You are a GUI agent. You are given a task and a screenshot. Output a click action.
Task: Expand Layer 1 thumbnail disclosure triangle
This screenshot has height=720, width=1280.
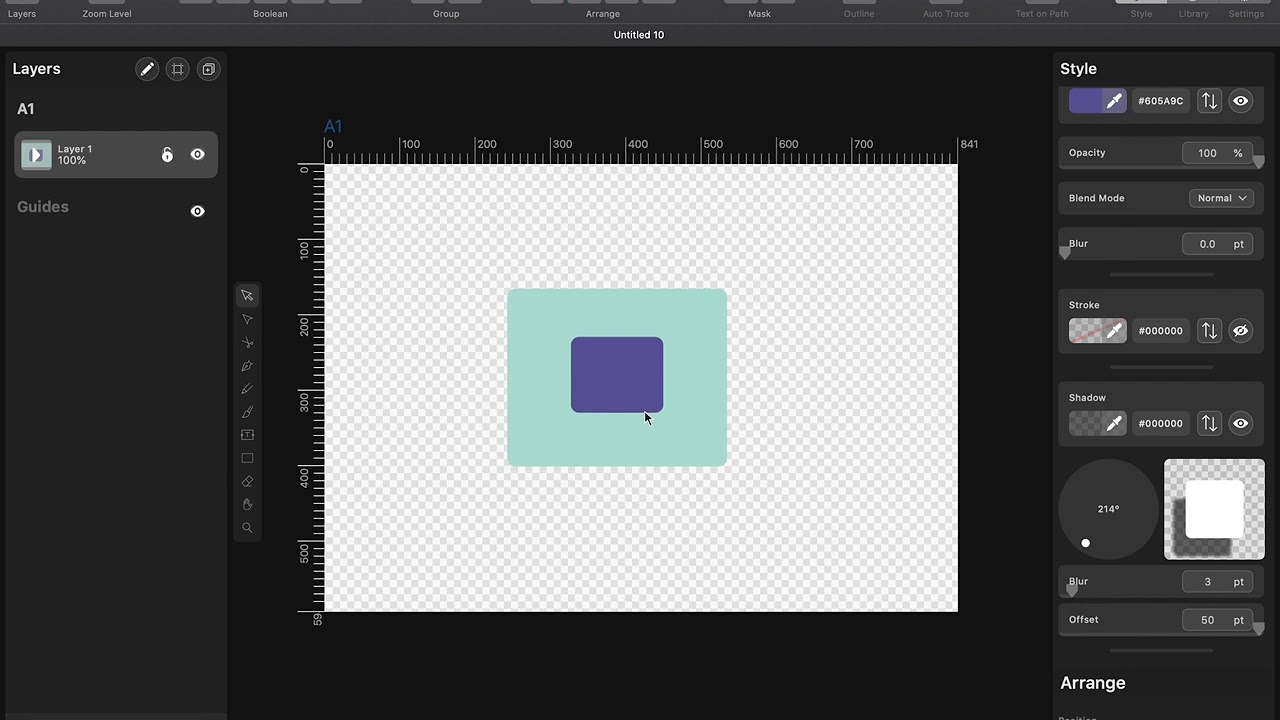pos(36,155)
